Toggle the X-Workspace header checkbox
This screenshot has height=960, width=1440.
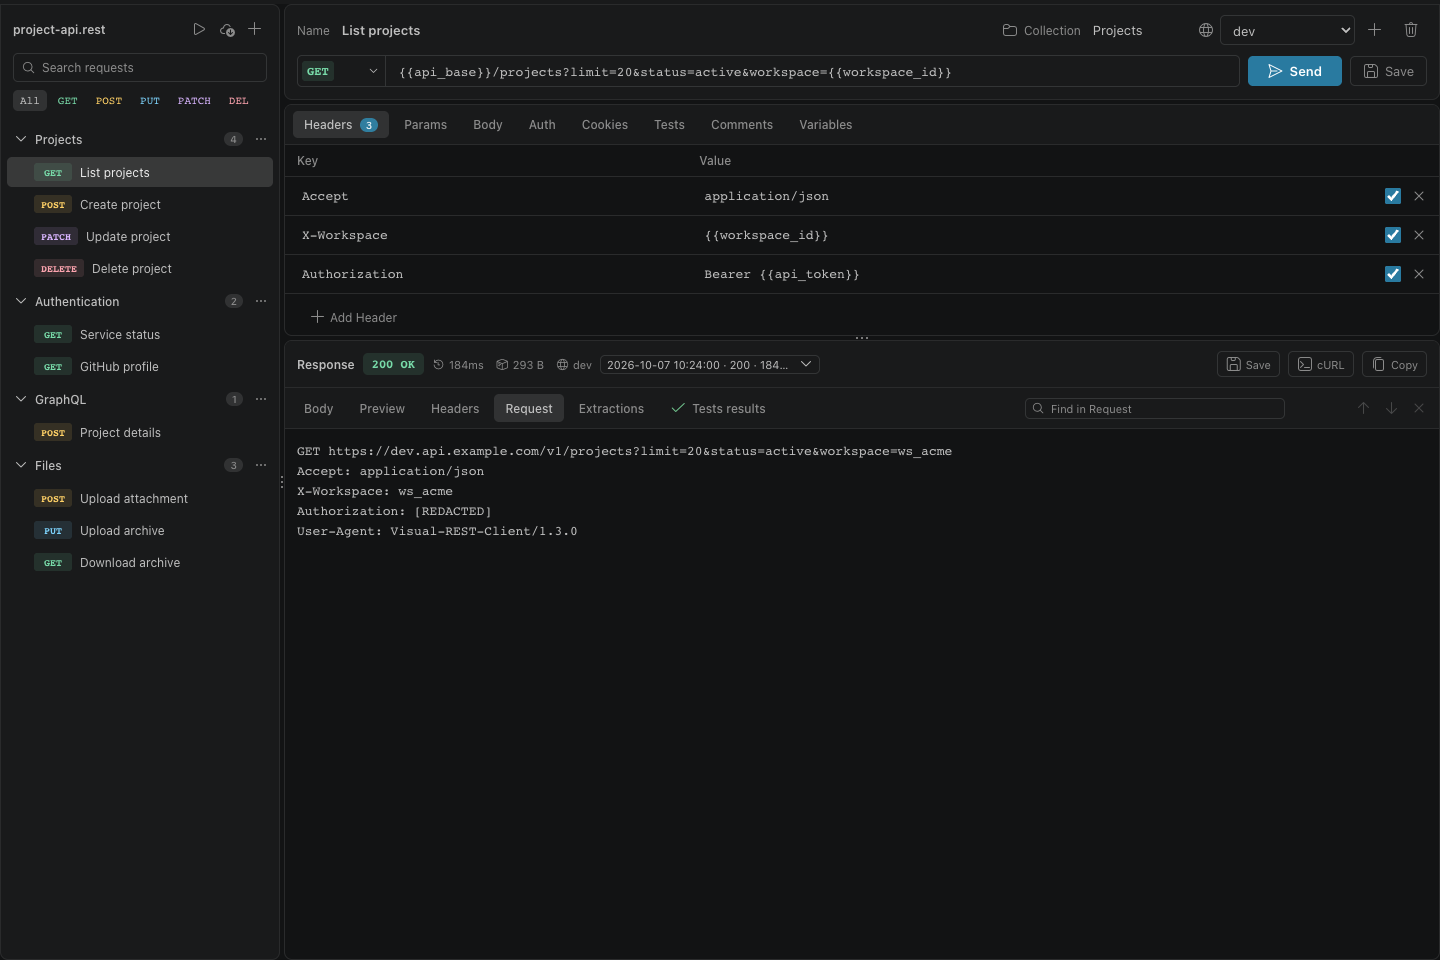(x=1393, y=235)
